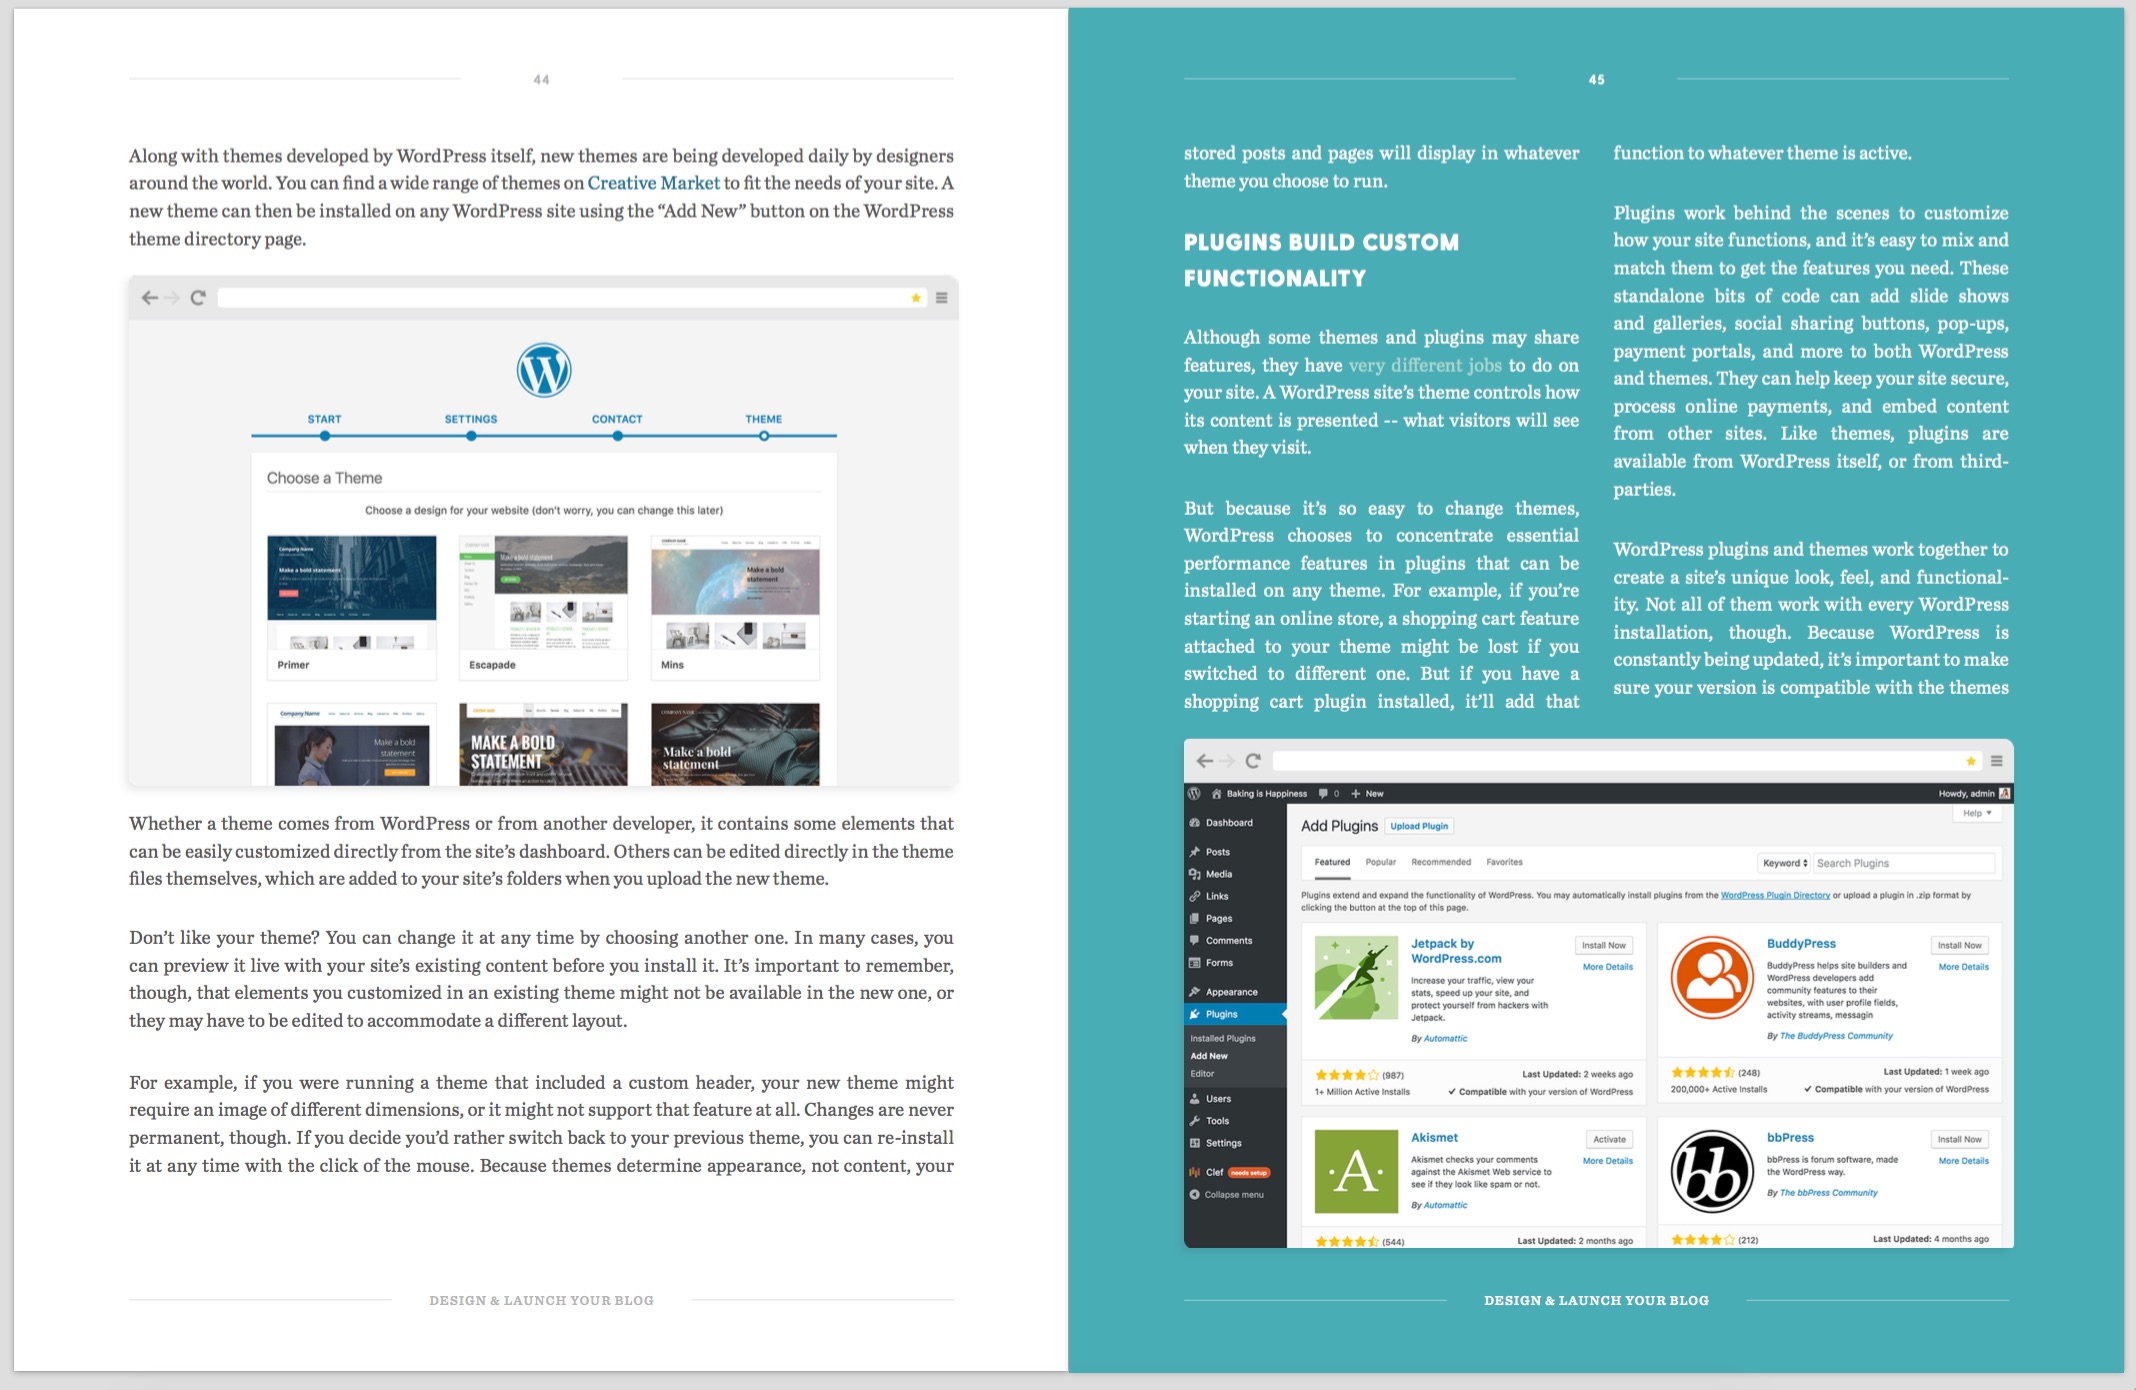Click the bbPress plugin icon

tap(1712, 1171)
